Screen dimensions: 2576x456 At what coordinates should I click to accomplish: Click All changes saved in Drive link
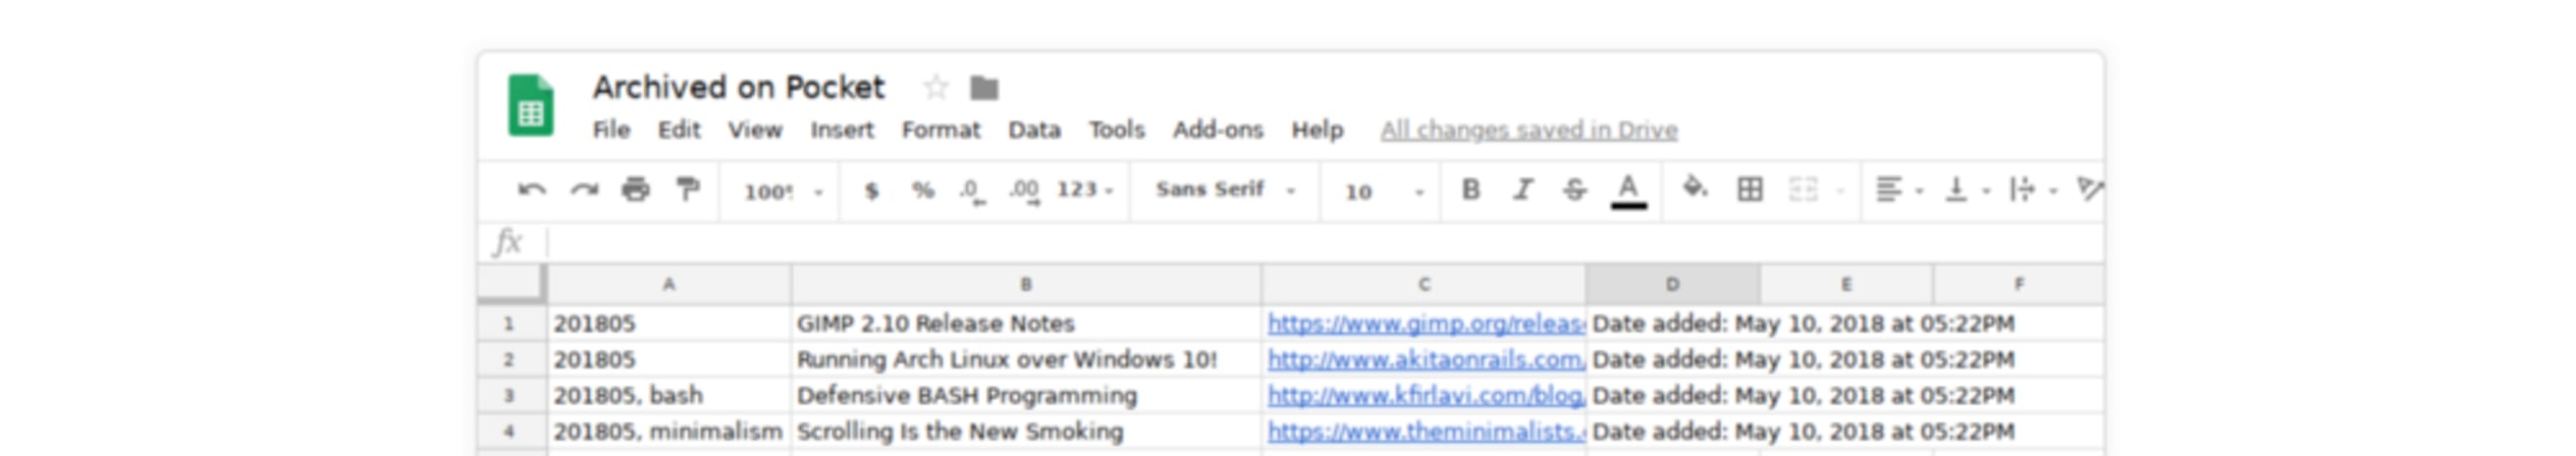(1529, 130)
